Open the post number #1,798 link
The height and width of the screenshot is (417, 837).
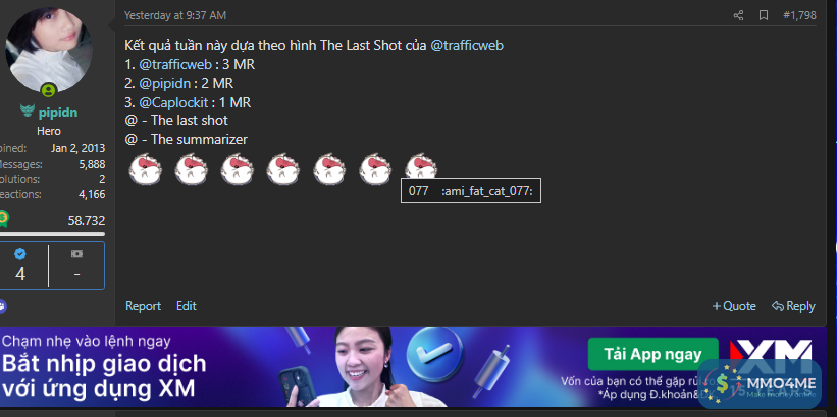click(800, 15)
